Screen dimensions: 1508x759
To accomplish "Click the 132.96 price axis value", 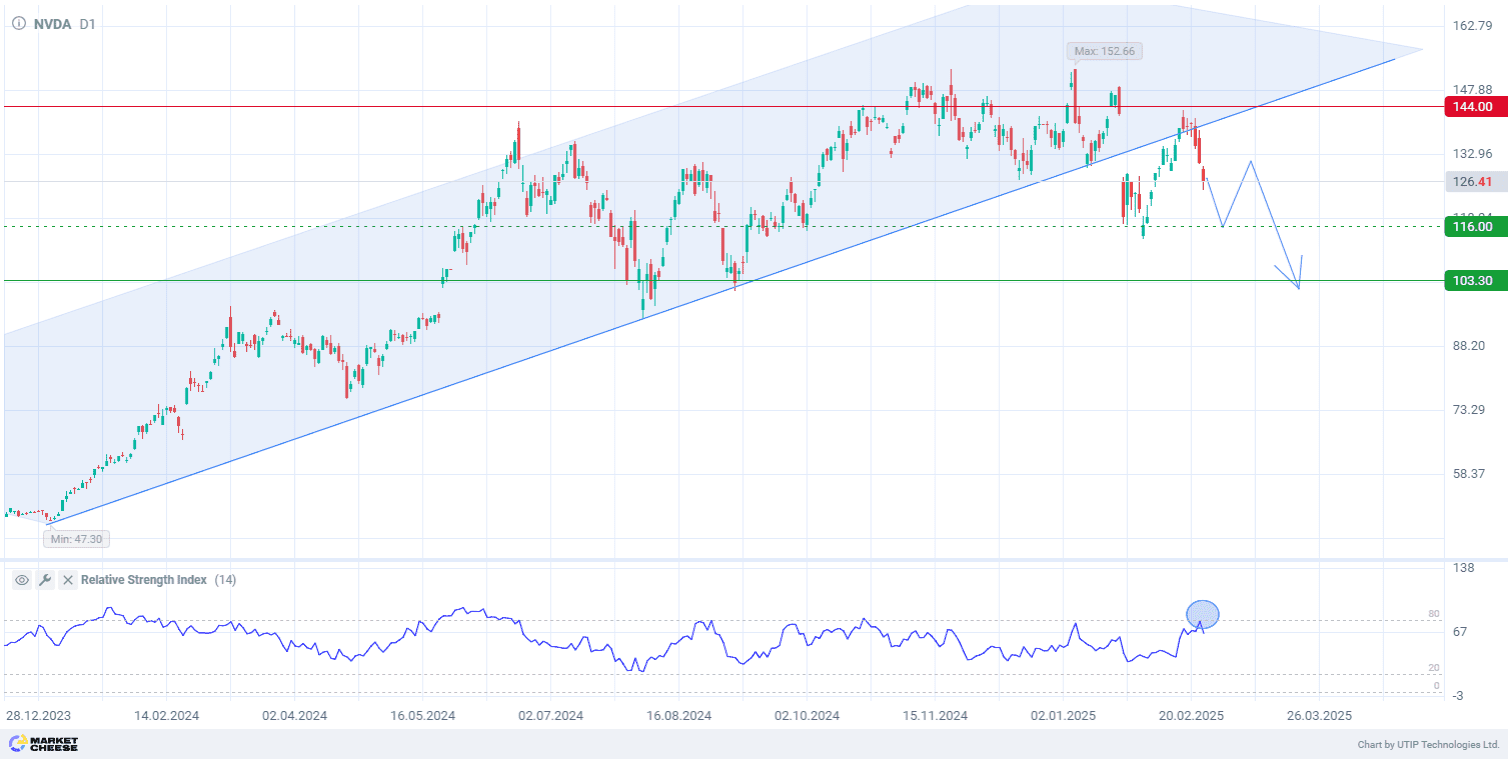I will [1471, 153].
